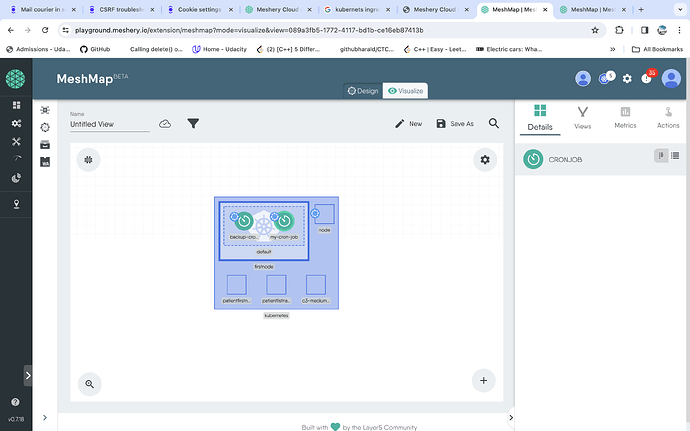Click the Meshery logo in sidebar
This screenshot has width=690, height=431.
(x=15, y=79)
